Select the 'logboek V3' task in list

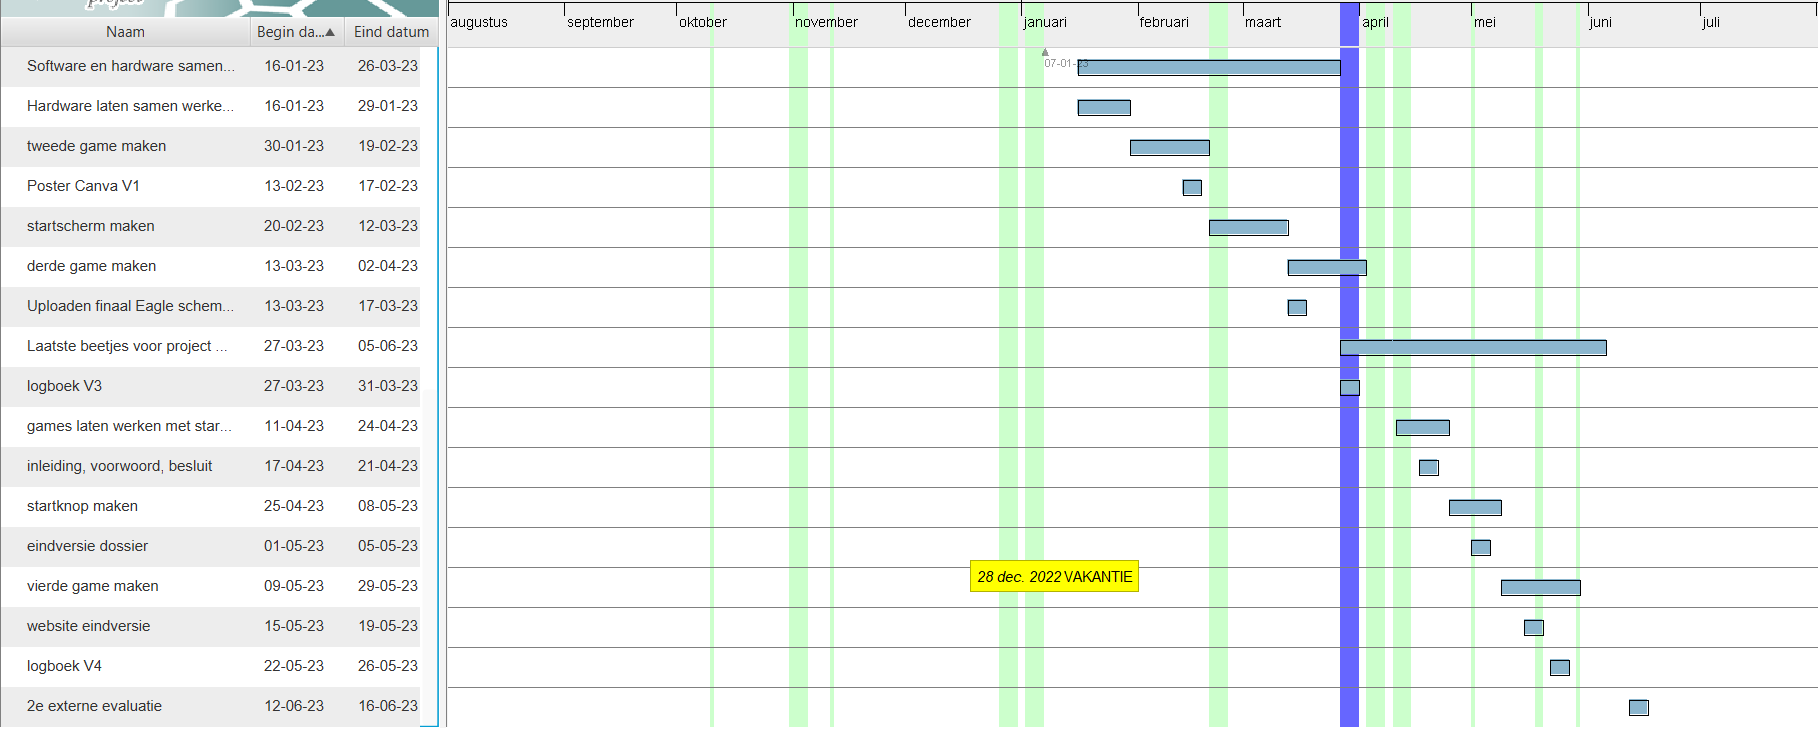64,386
